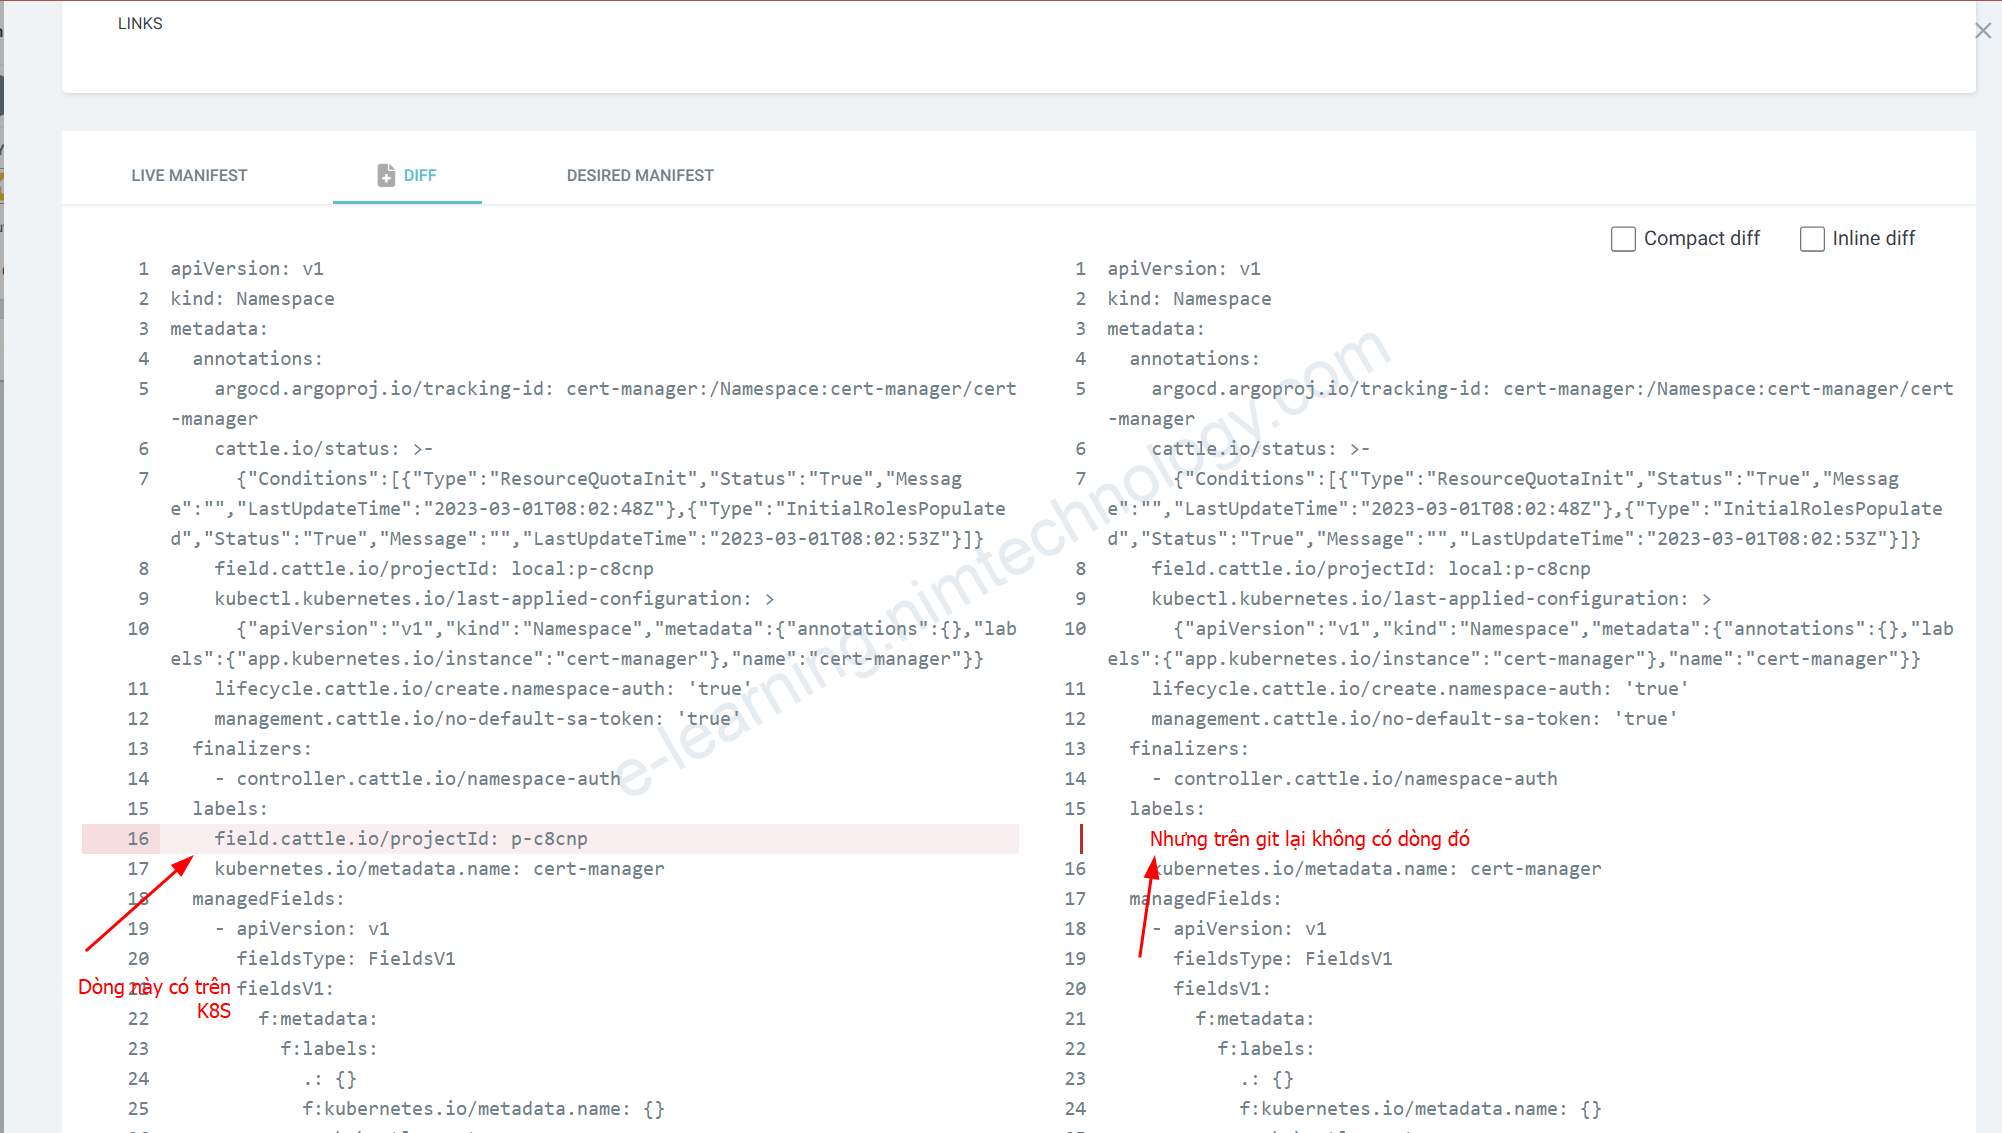2002x1133 pixels.
Task: Select the DIFF tab label
Action: 420,175
